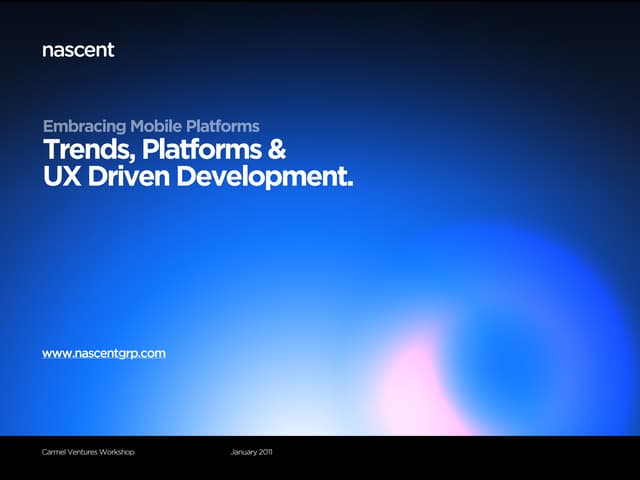This screenshot has width=640, height=480.
Task: Click the Carmel Ventures Workshop footer text
Action: click(x=88, y=453)
